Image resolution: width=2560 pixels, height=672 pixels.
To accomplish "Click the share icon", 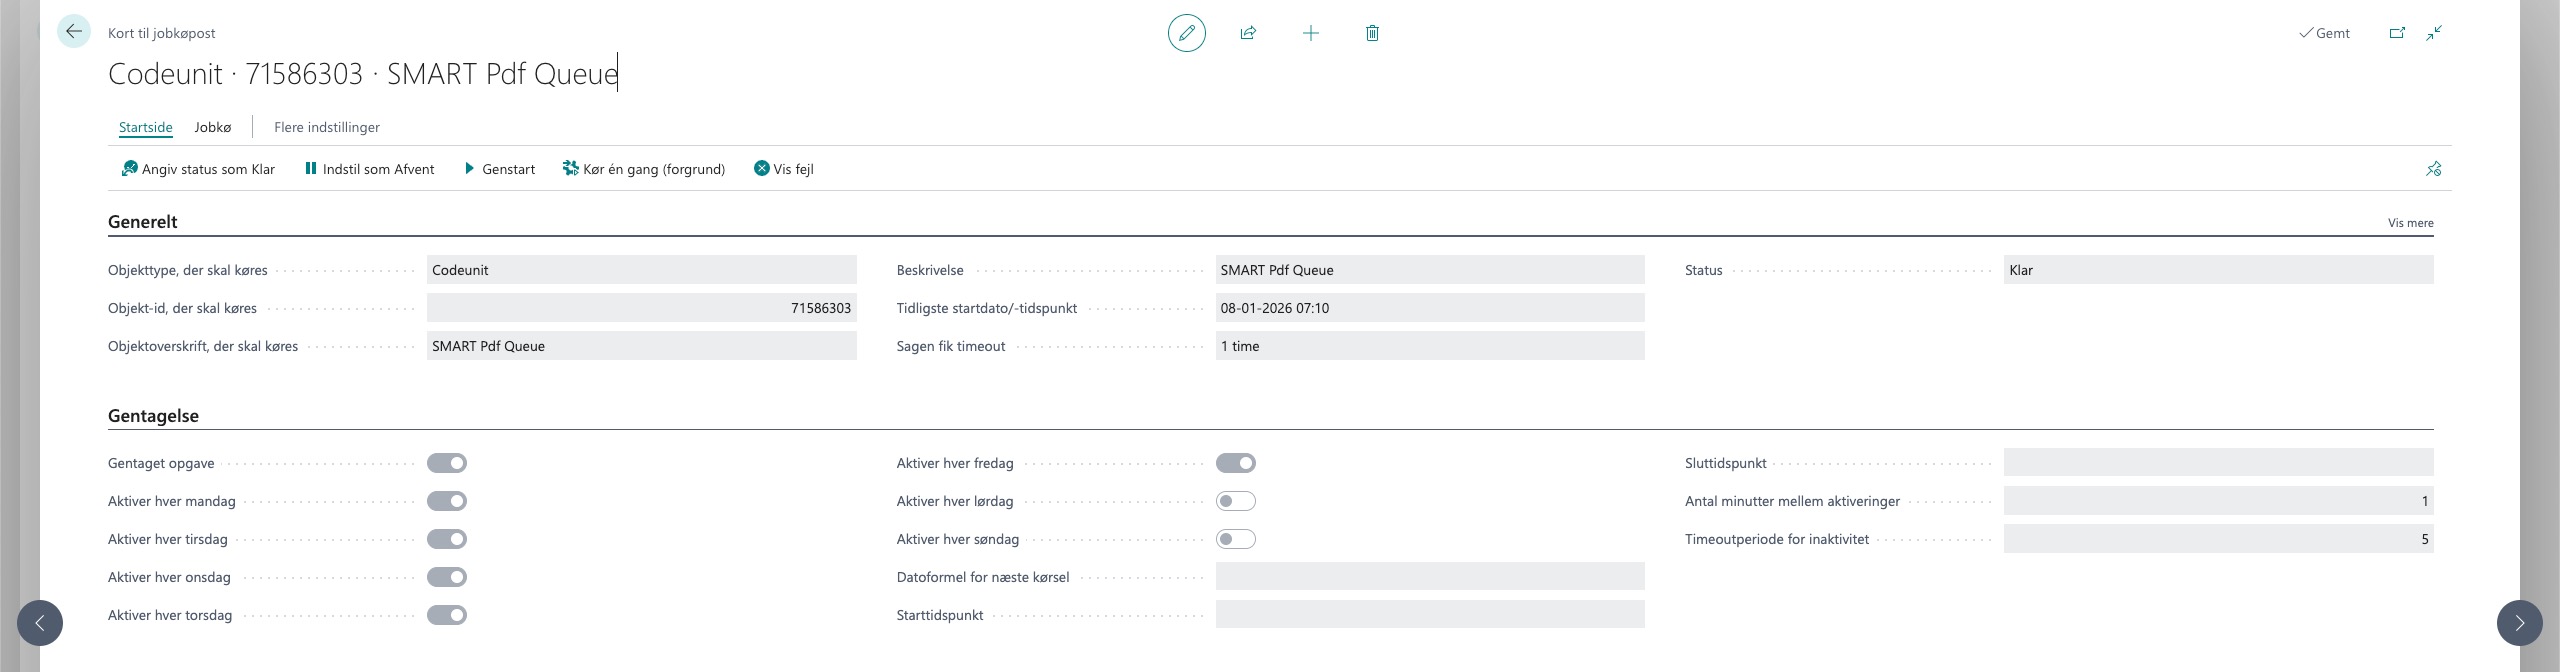I will click(1248, 33).
